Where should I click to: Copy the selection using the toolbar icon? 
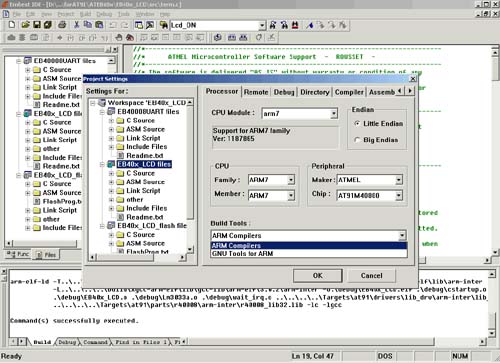pyautogui.click(x=88, y=25)
